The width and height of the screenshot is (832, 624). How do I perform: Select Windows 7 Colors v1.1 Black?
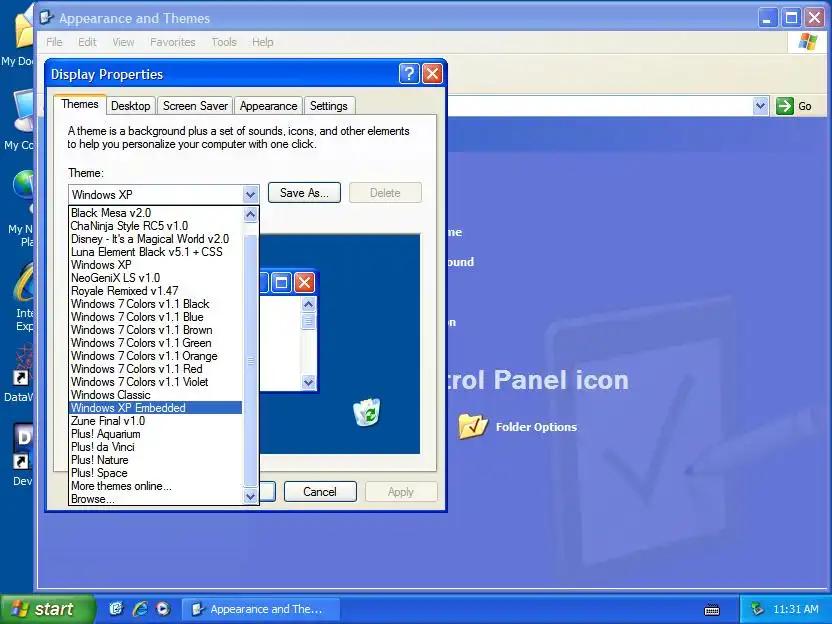pyautogui.click(x=156, y=304)
